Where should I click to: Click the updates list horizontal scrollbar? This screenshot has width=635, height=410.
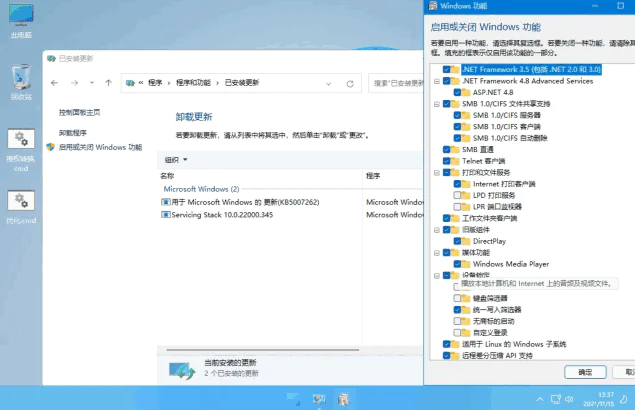click(x=262, y=350)
